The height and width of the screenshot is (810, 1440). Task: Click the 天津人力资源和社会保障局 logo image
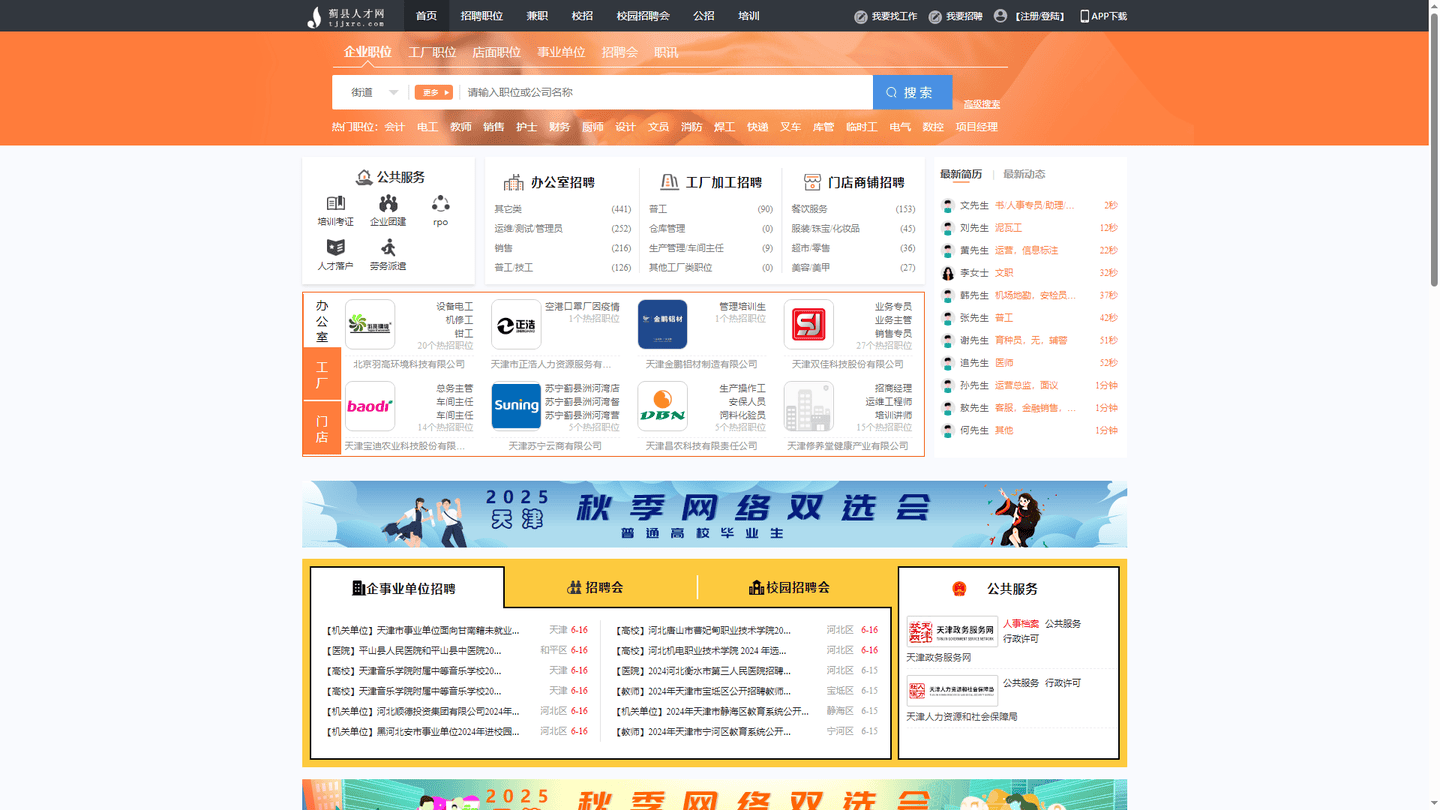point(952,691)
